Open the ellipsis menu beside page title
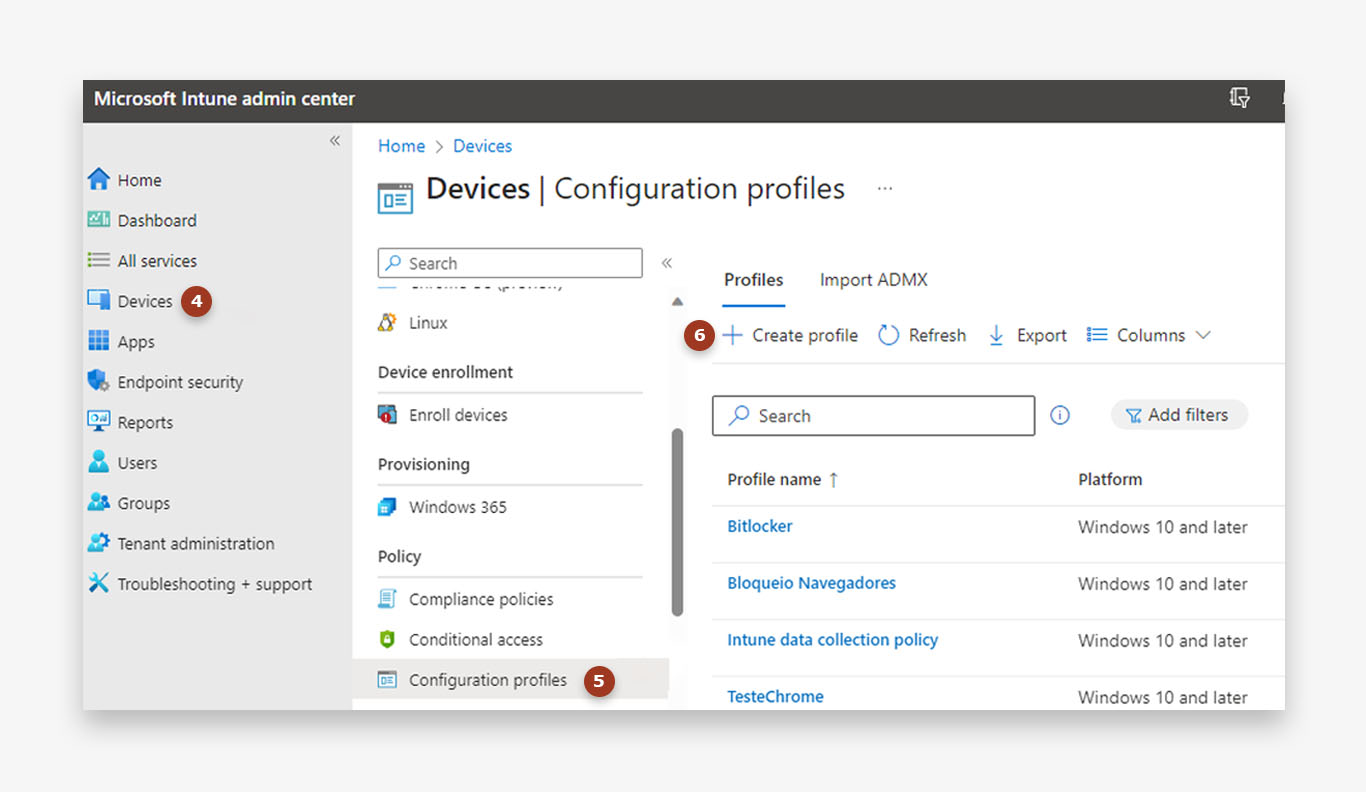1366x792 pixels. (x=885, y=188)
